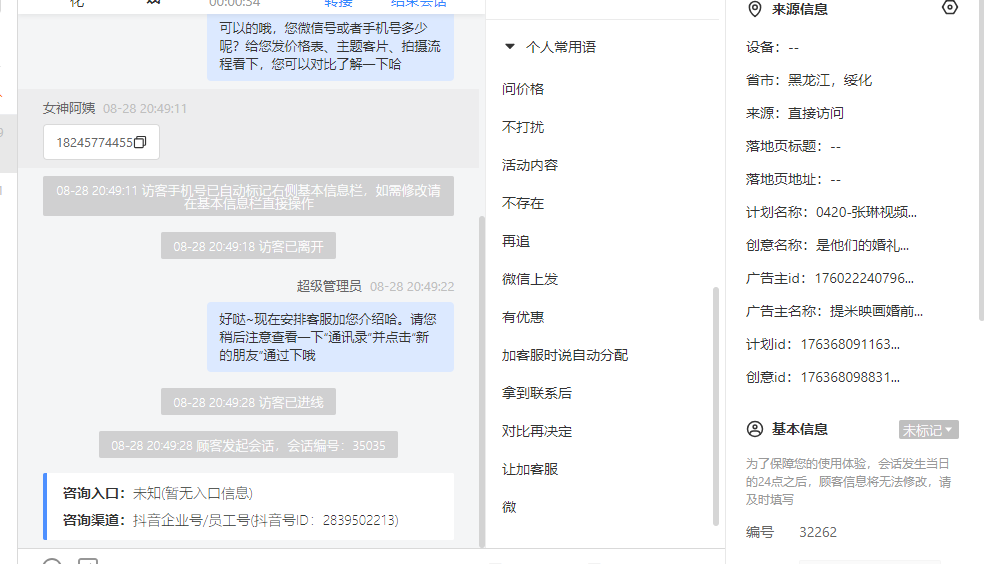Viewport: 984px width, 564px height.
Task: Click the quick phrases panel scrollbar
Action: [x=715, y=407]
